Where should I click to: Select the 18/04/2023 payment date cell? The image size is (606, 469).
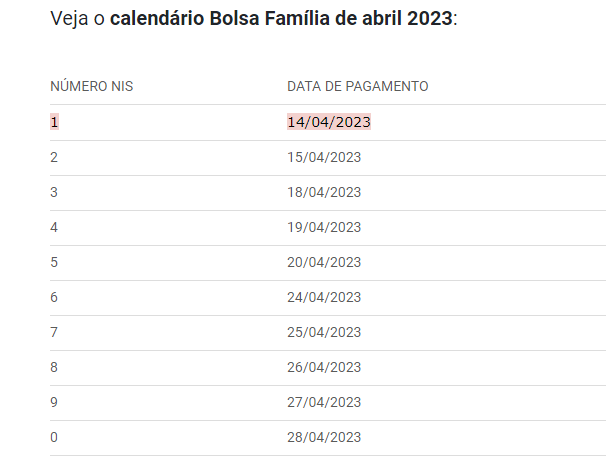(324, 192)
